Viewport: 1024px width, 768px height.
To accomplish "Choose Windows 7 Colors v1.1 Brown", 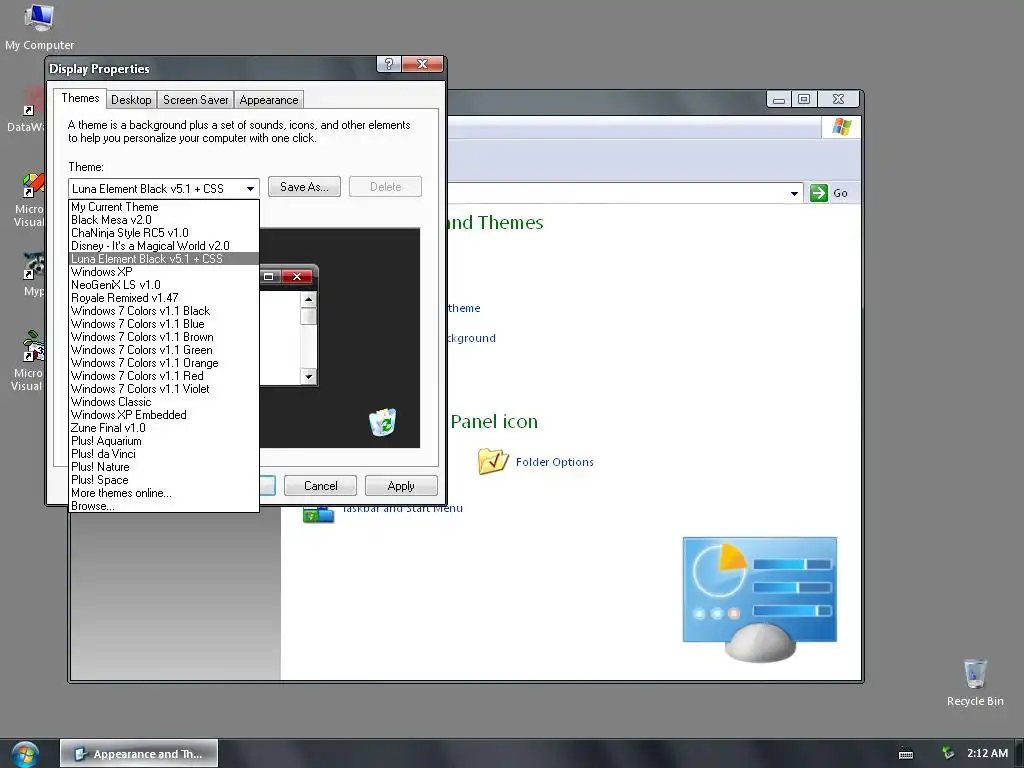I will point(164,337).
